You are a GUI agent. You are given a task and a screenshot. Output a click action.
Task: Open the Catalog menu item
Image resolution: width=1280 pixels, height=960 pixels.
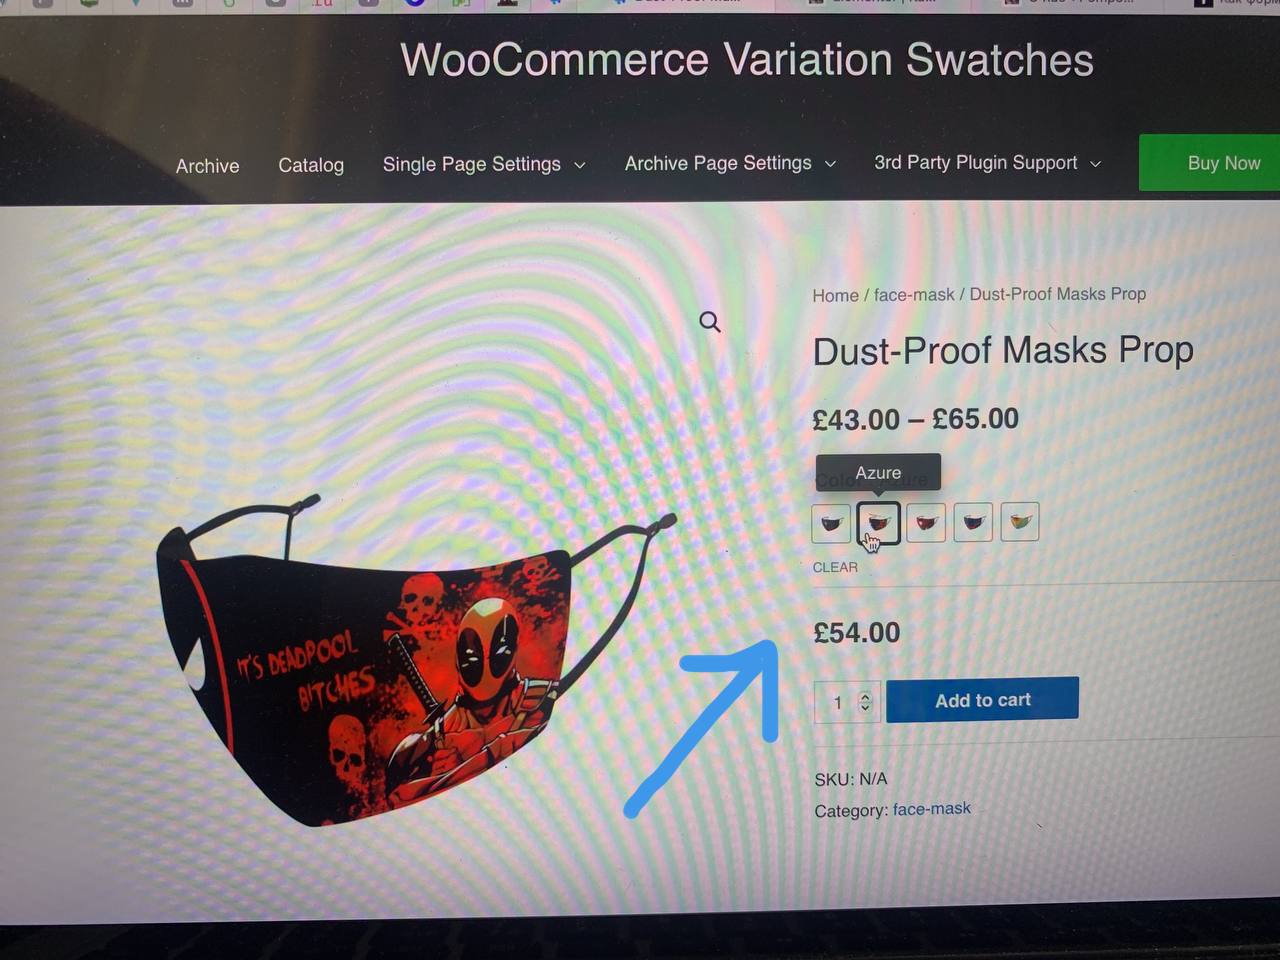pyautogui.click(x=311, y=165)
